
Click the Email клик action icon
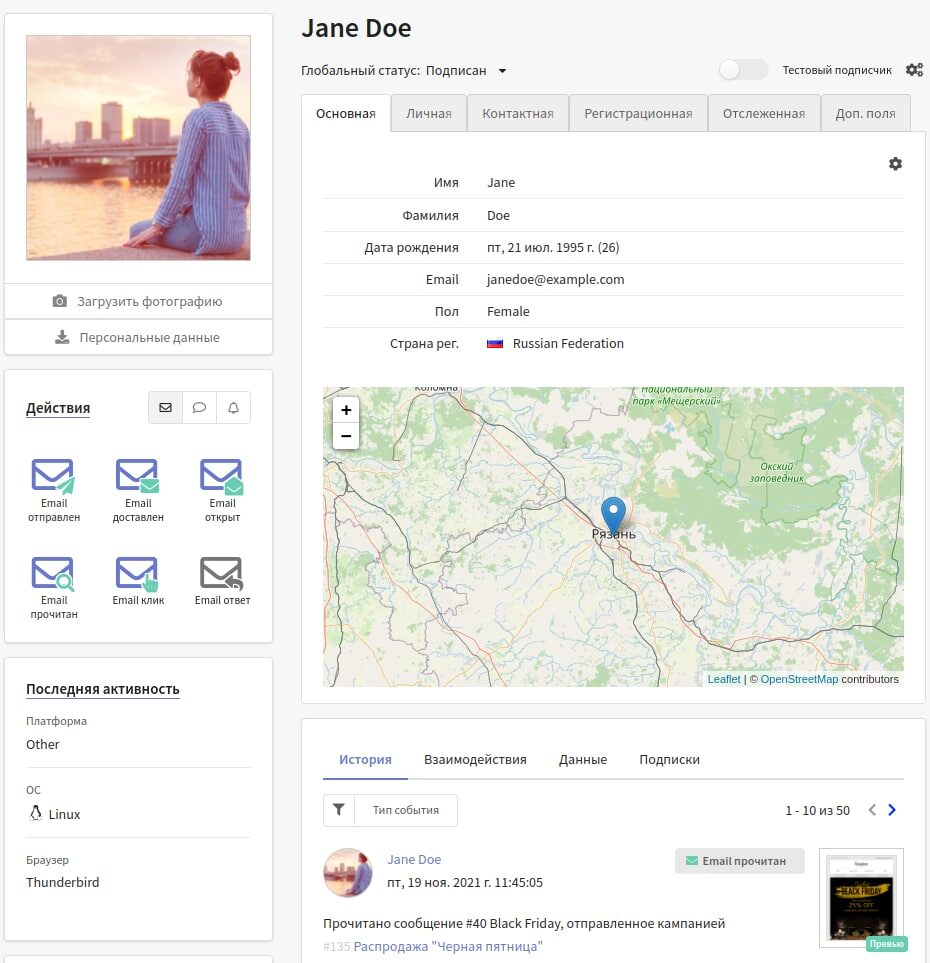point(138,574)
